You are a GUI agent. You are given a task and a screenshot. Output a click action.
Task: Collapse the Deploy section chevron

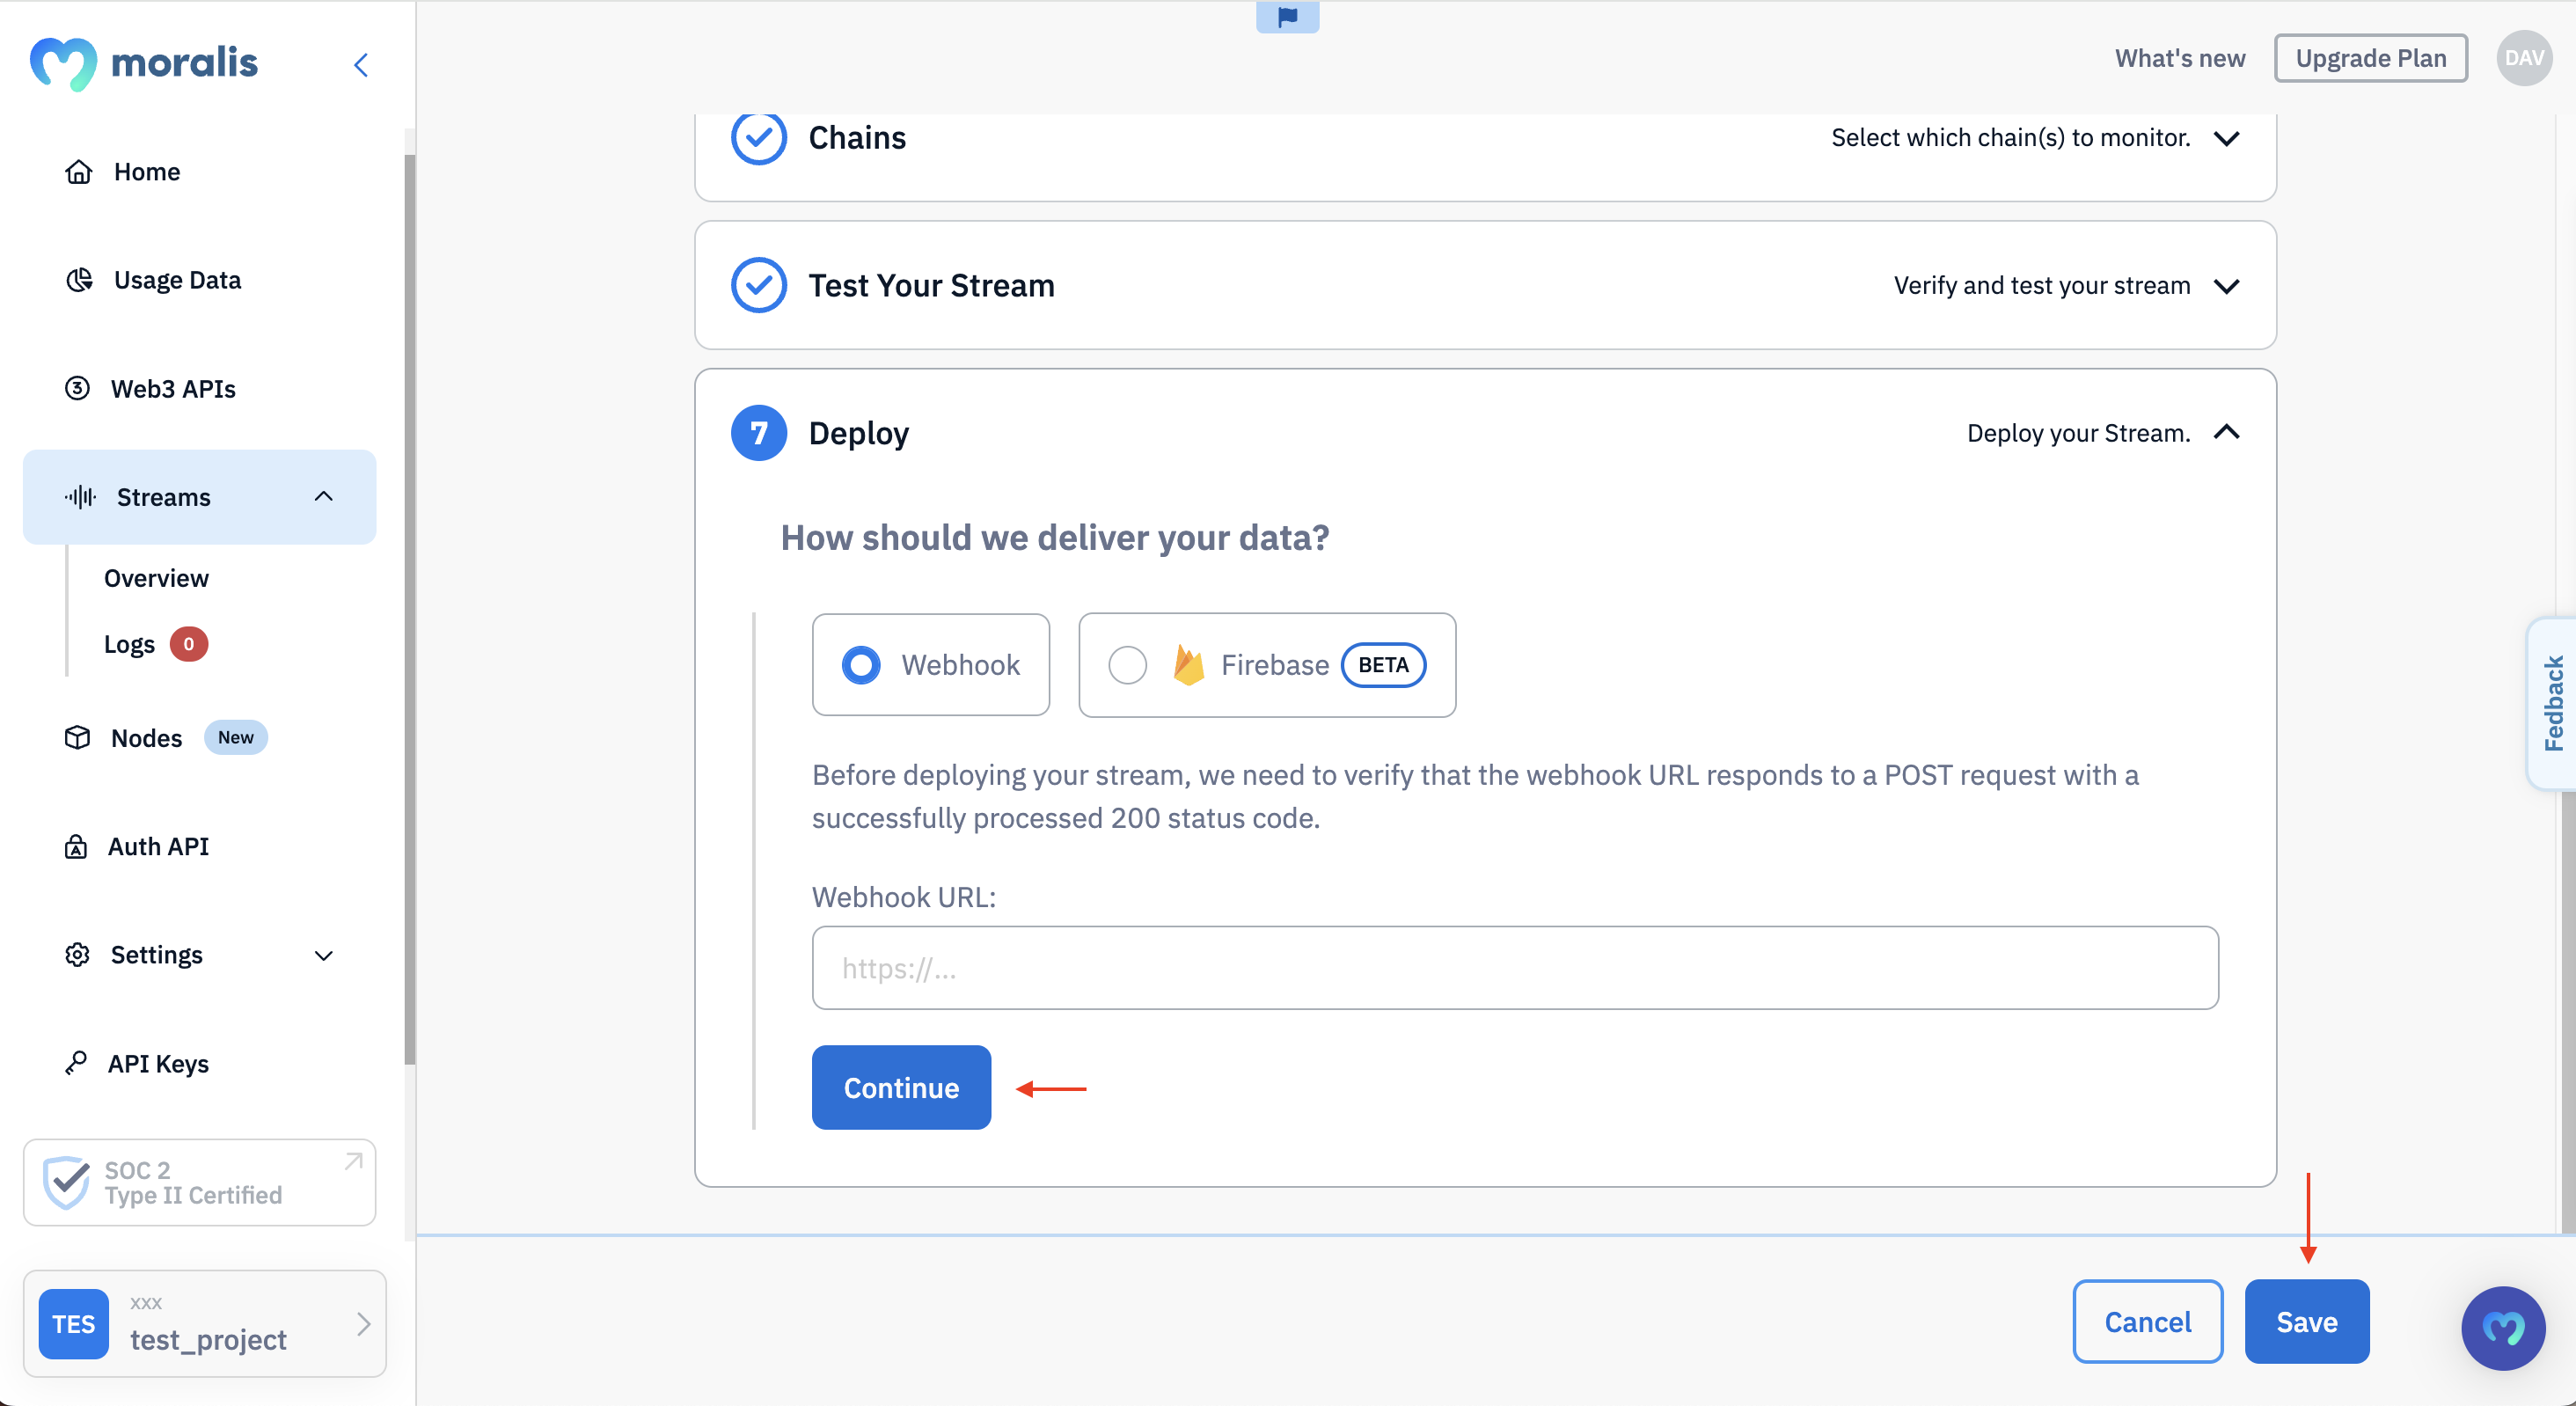tap(2227, 432)
